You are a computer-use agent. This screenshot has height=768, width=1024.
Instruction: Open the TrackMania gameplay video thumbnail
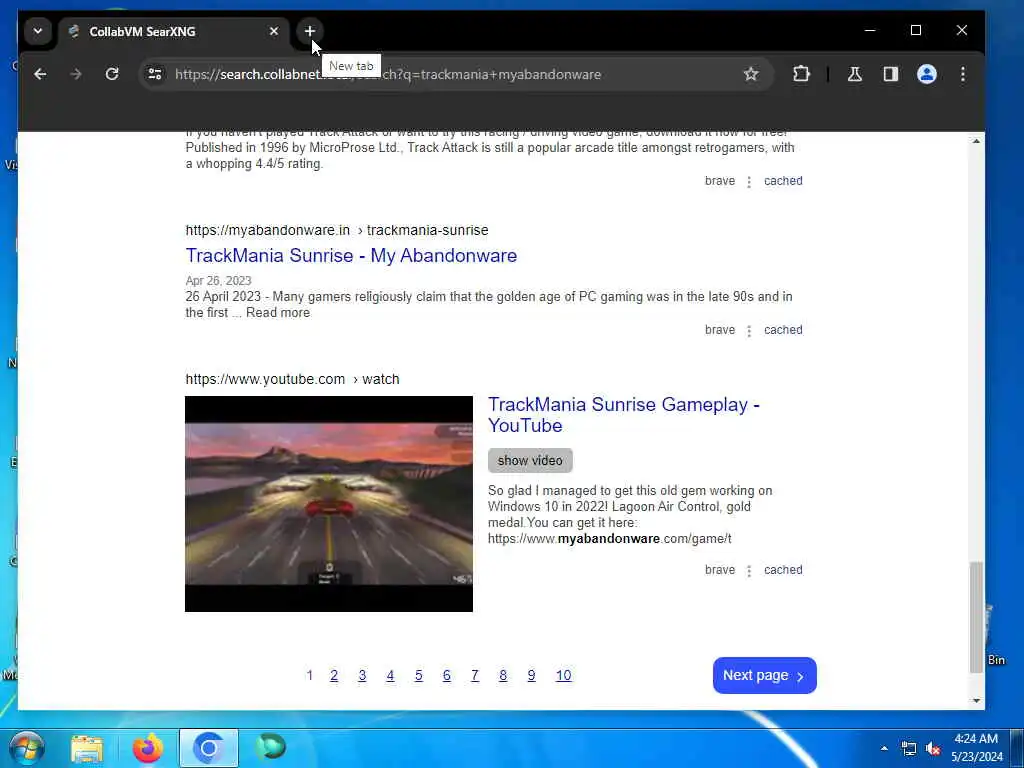click(328, 504)
